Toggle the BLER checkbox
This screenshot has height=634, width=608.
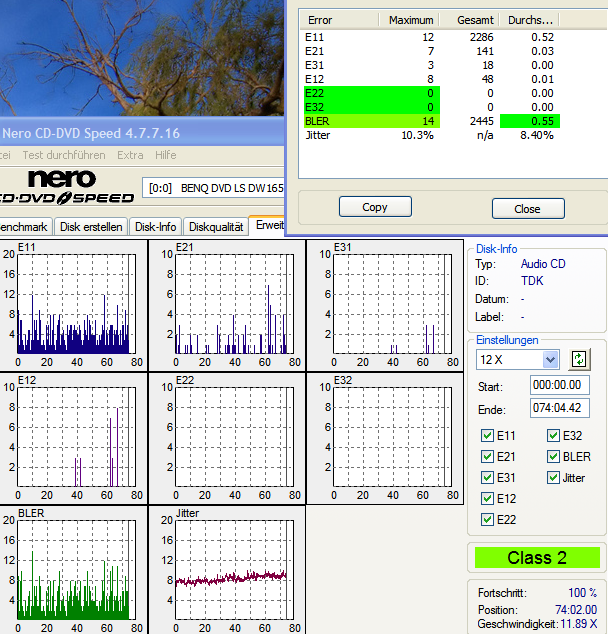point(554,456)
